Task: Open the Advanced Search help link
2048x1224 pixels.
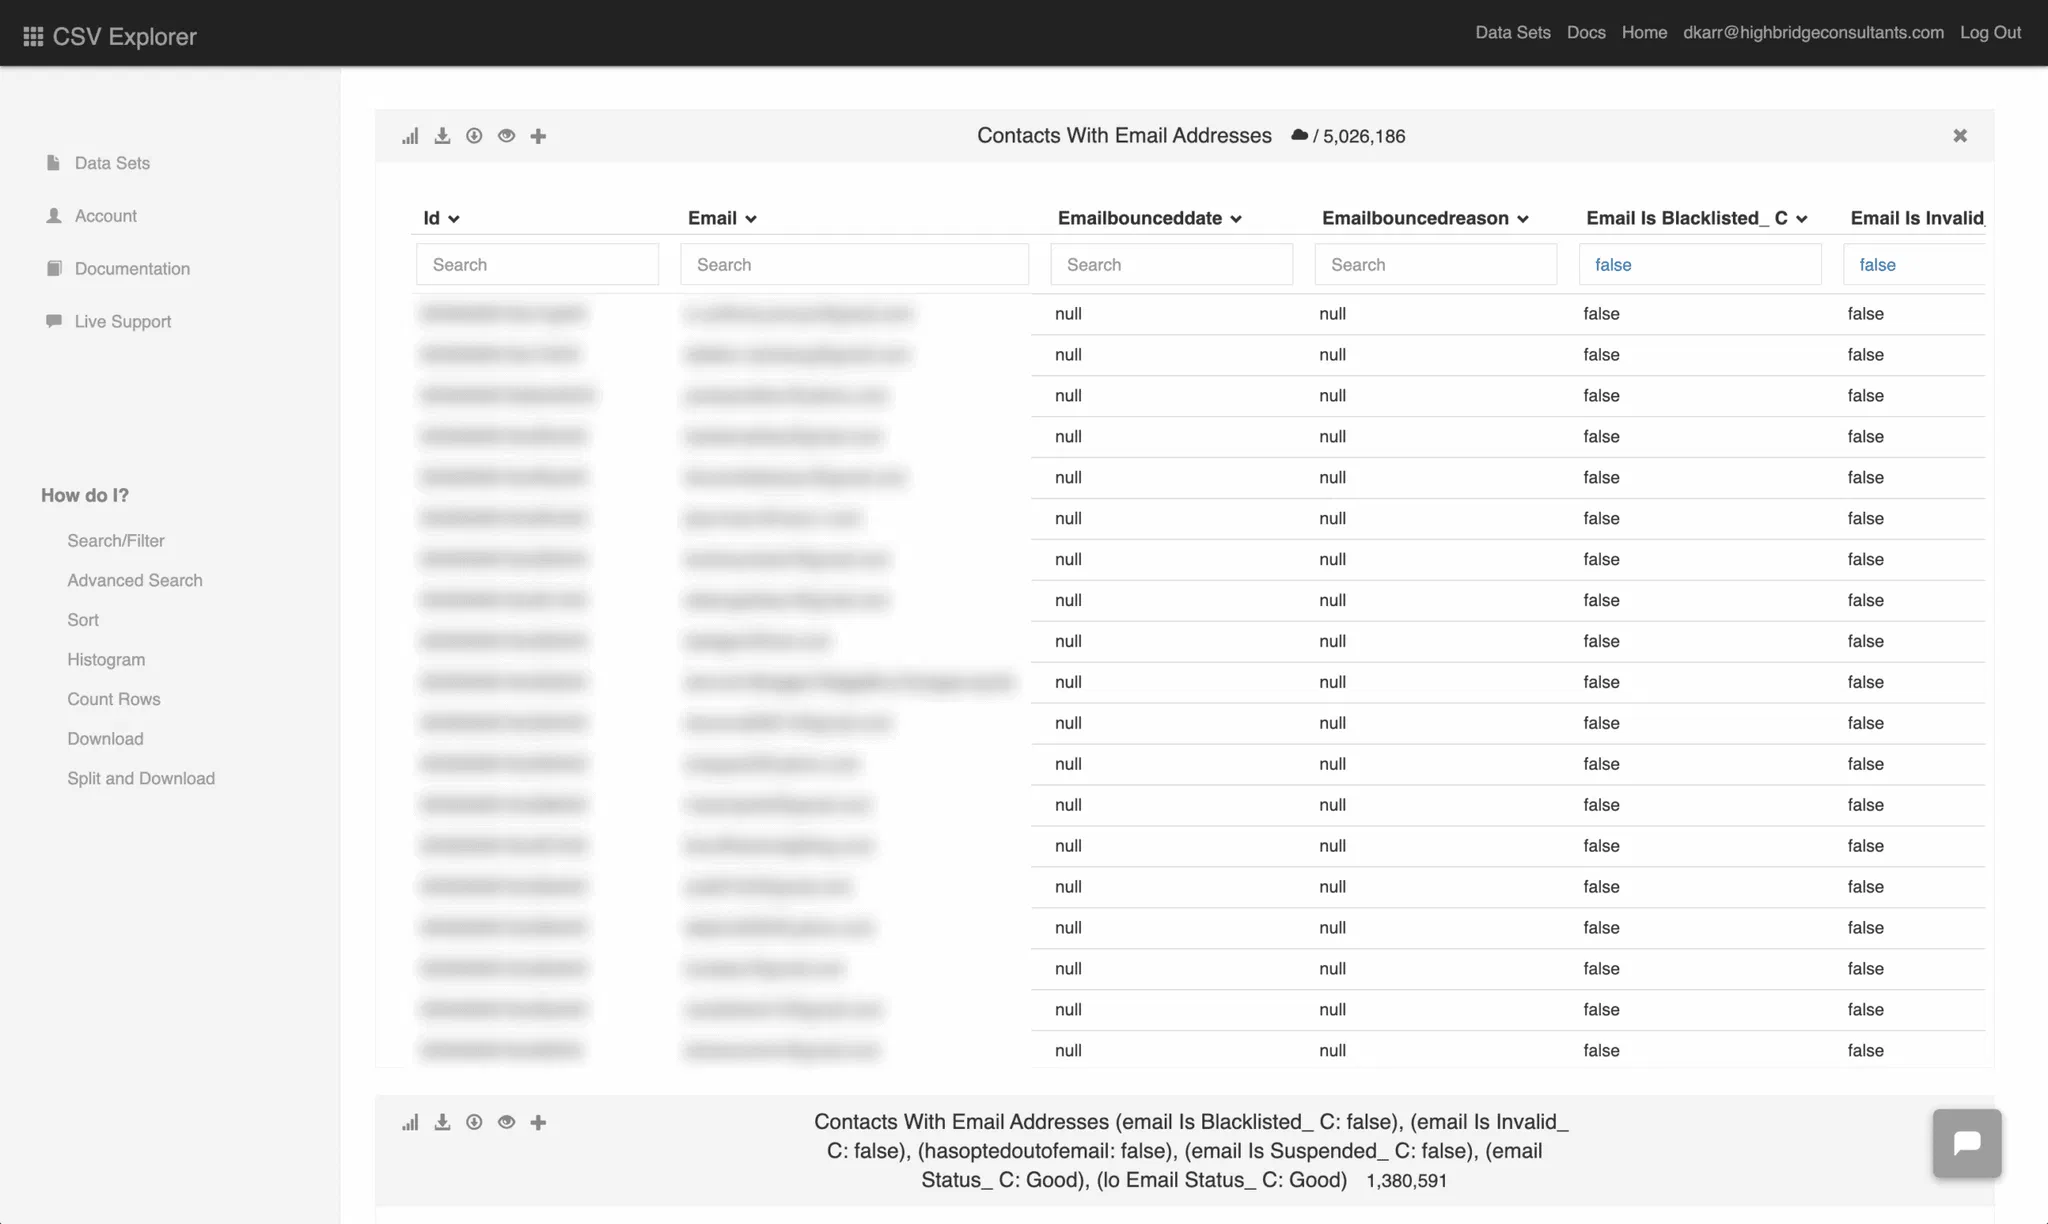Action: [x=135, y=581]
